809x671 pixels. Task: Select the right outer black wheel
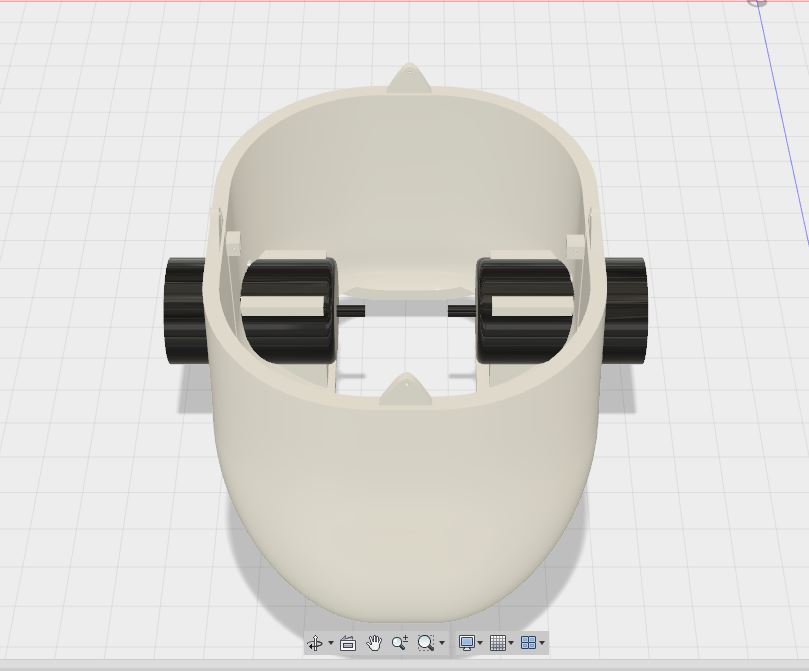tap(624, 311)
